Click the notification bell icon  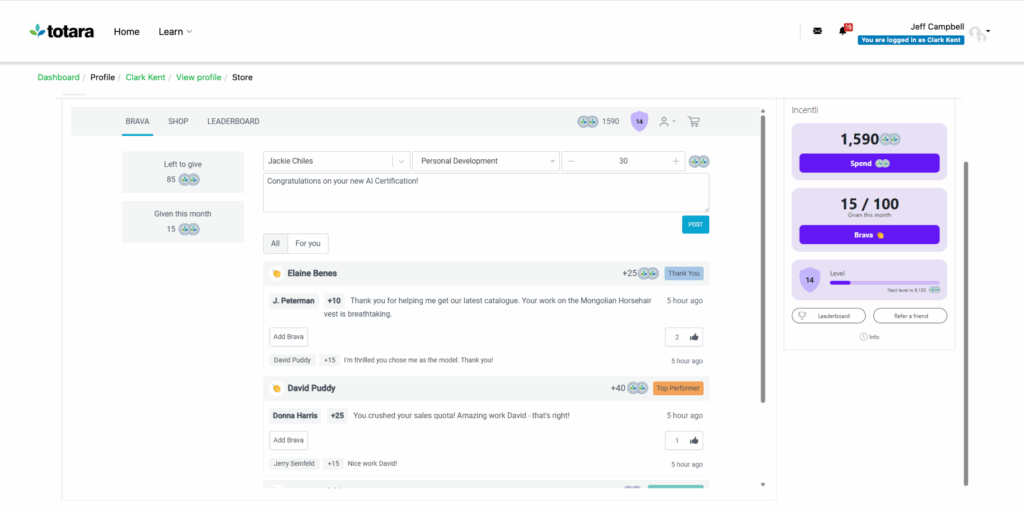[843, 31]
